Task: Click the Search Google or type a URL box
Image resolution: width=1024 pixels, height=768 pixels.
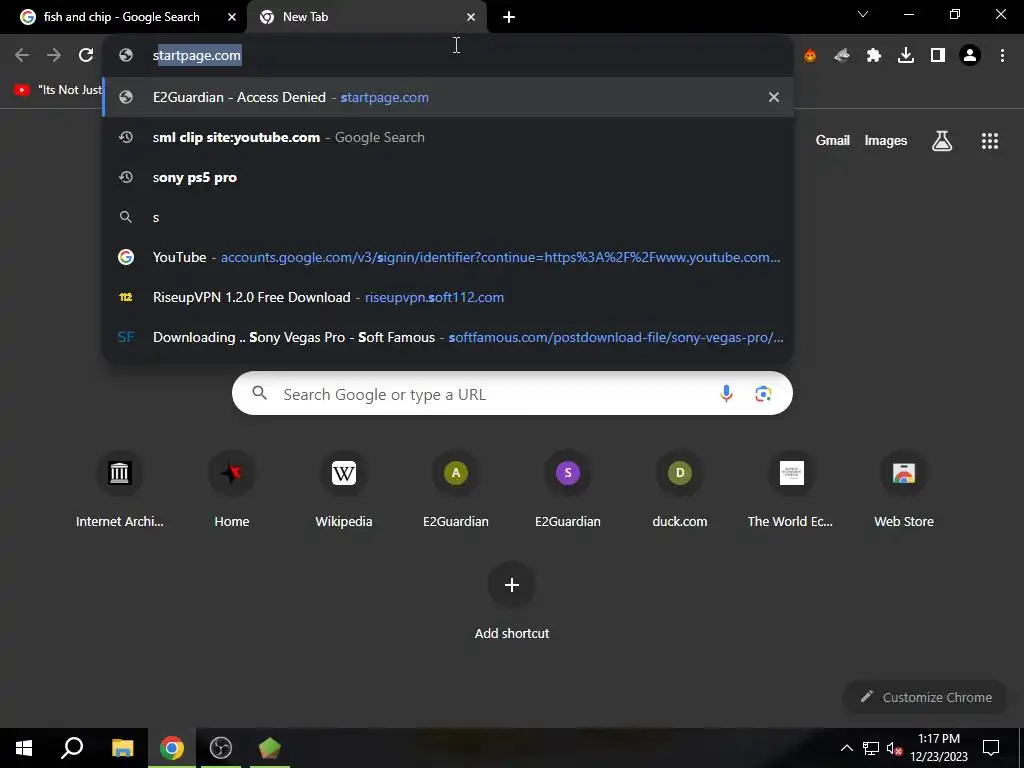Action: pos(512,394)
